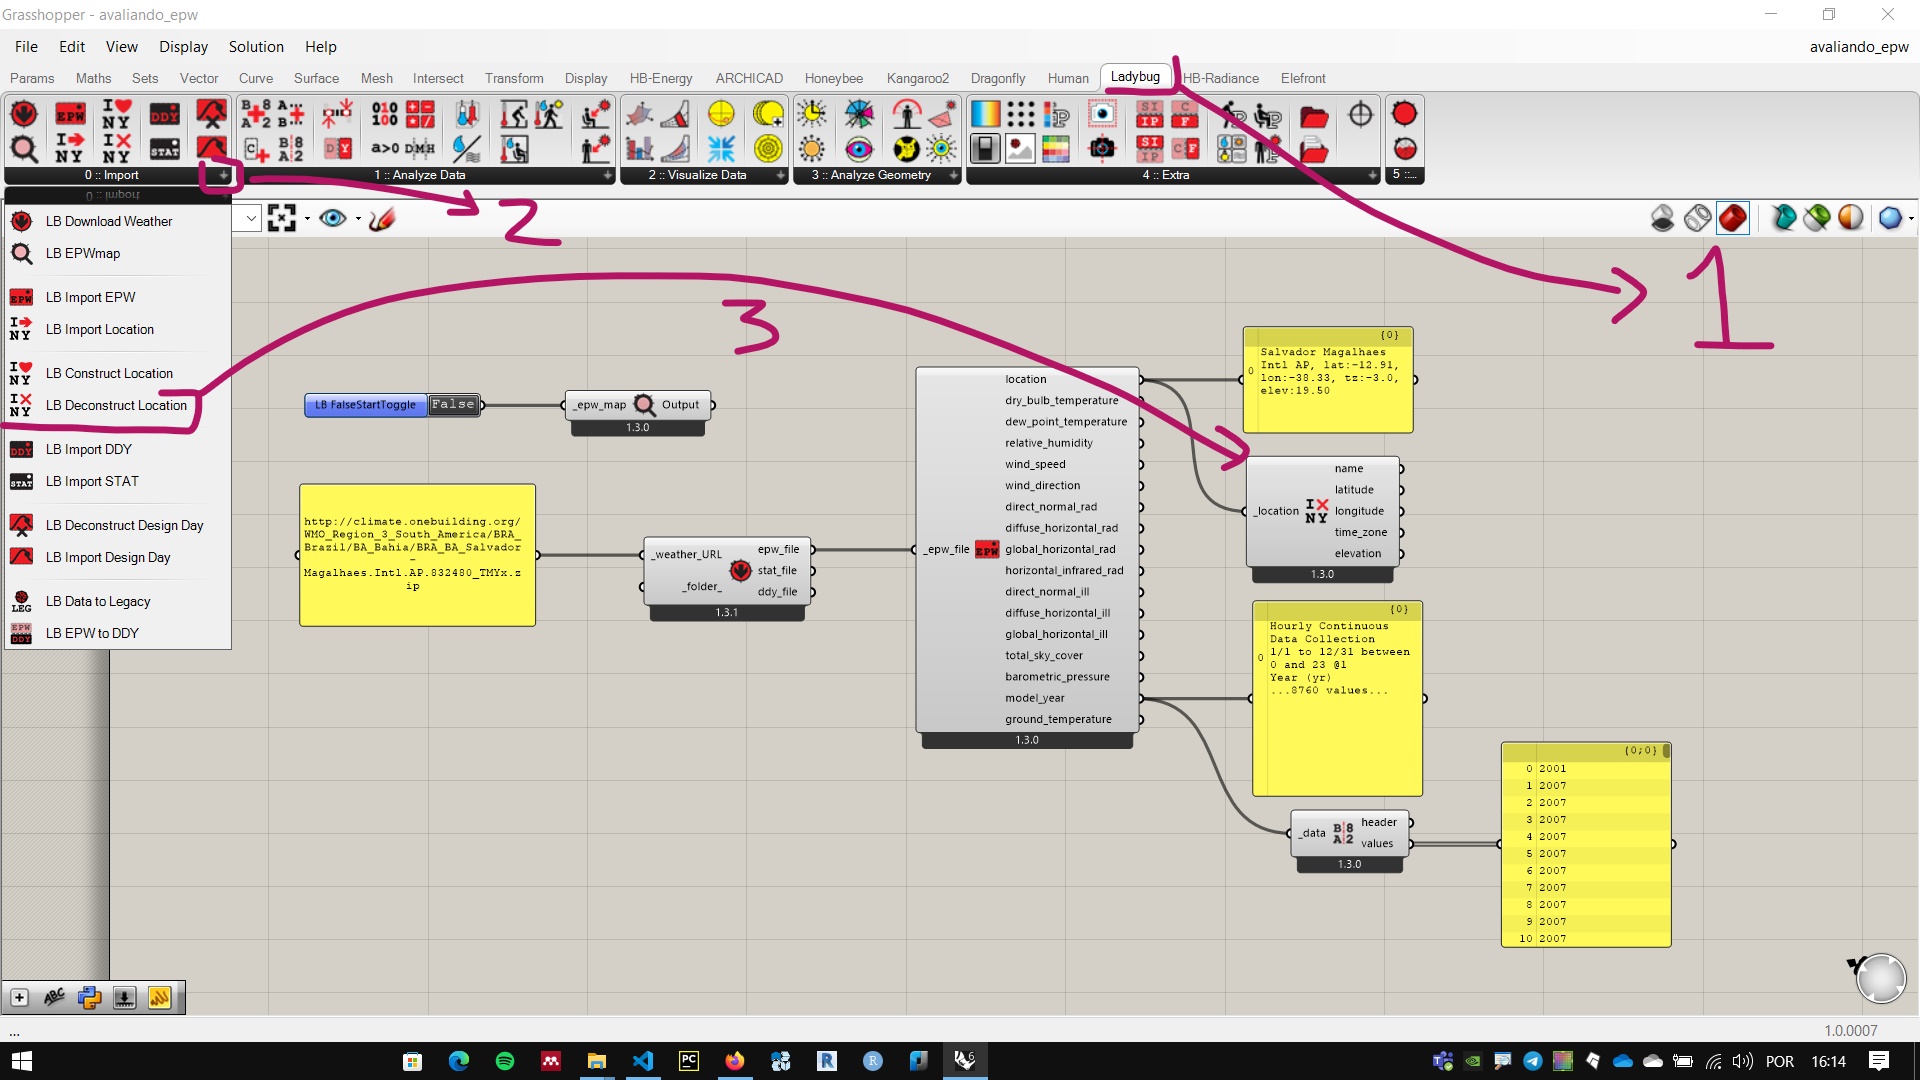This screenshot has height=1080, width=1920.
Task: Click the LB EPWmap magnifier ribbon icon
Action: 24,149
